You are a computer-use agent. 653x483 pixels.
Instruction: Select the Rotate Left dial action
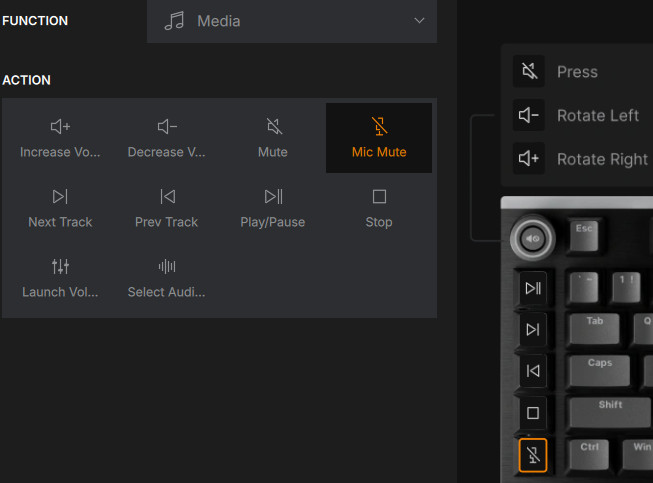point(583,115)
